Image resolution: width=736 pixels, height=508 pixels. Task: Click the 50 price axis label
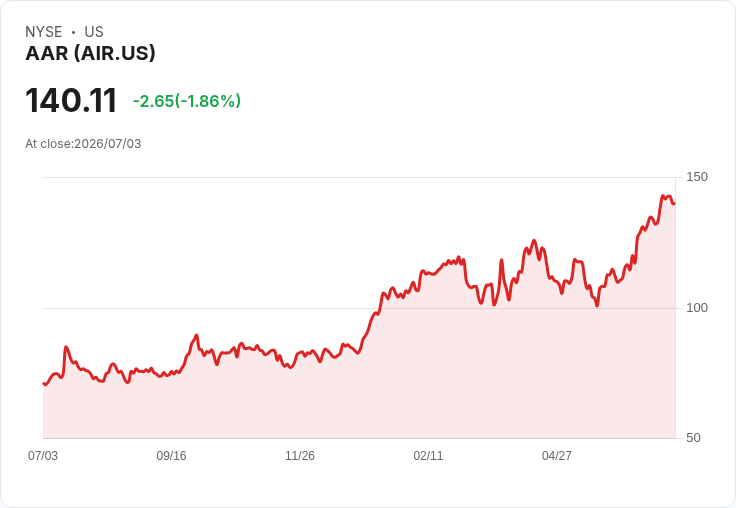[x=693, y=438]
